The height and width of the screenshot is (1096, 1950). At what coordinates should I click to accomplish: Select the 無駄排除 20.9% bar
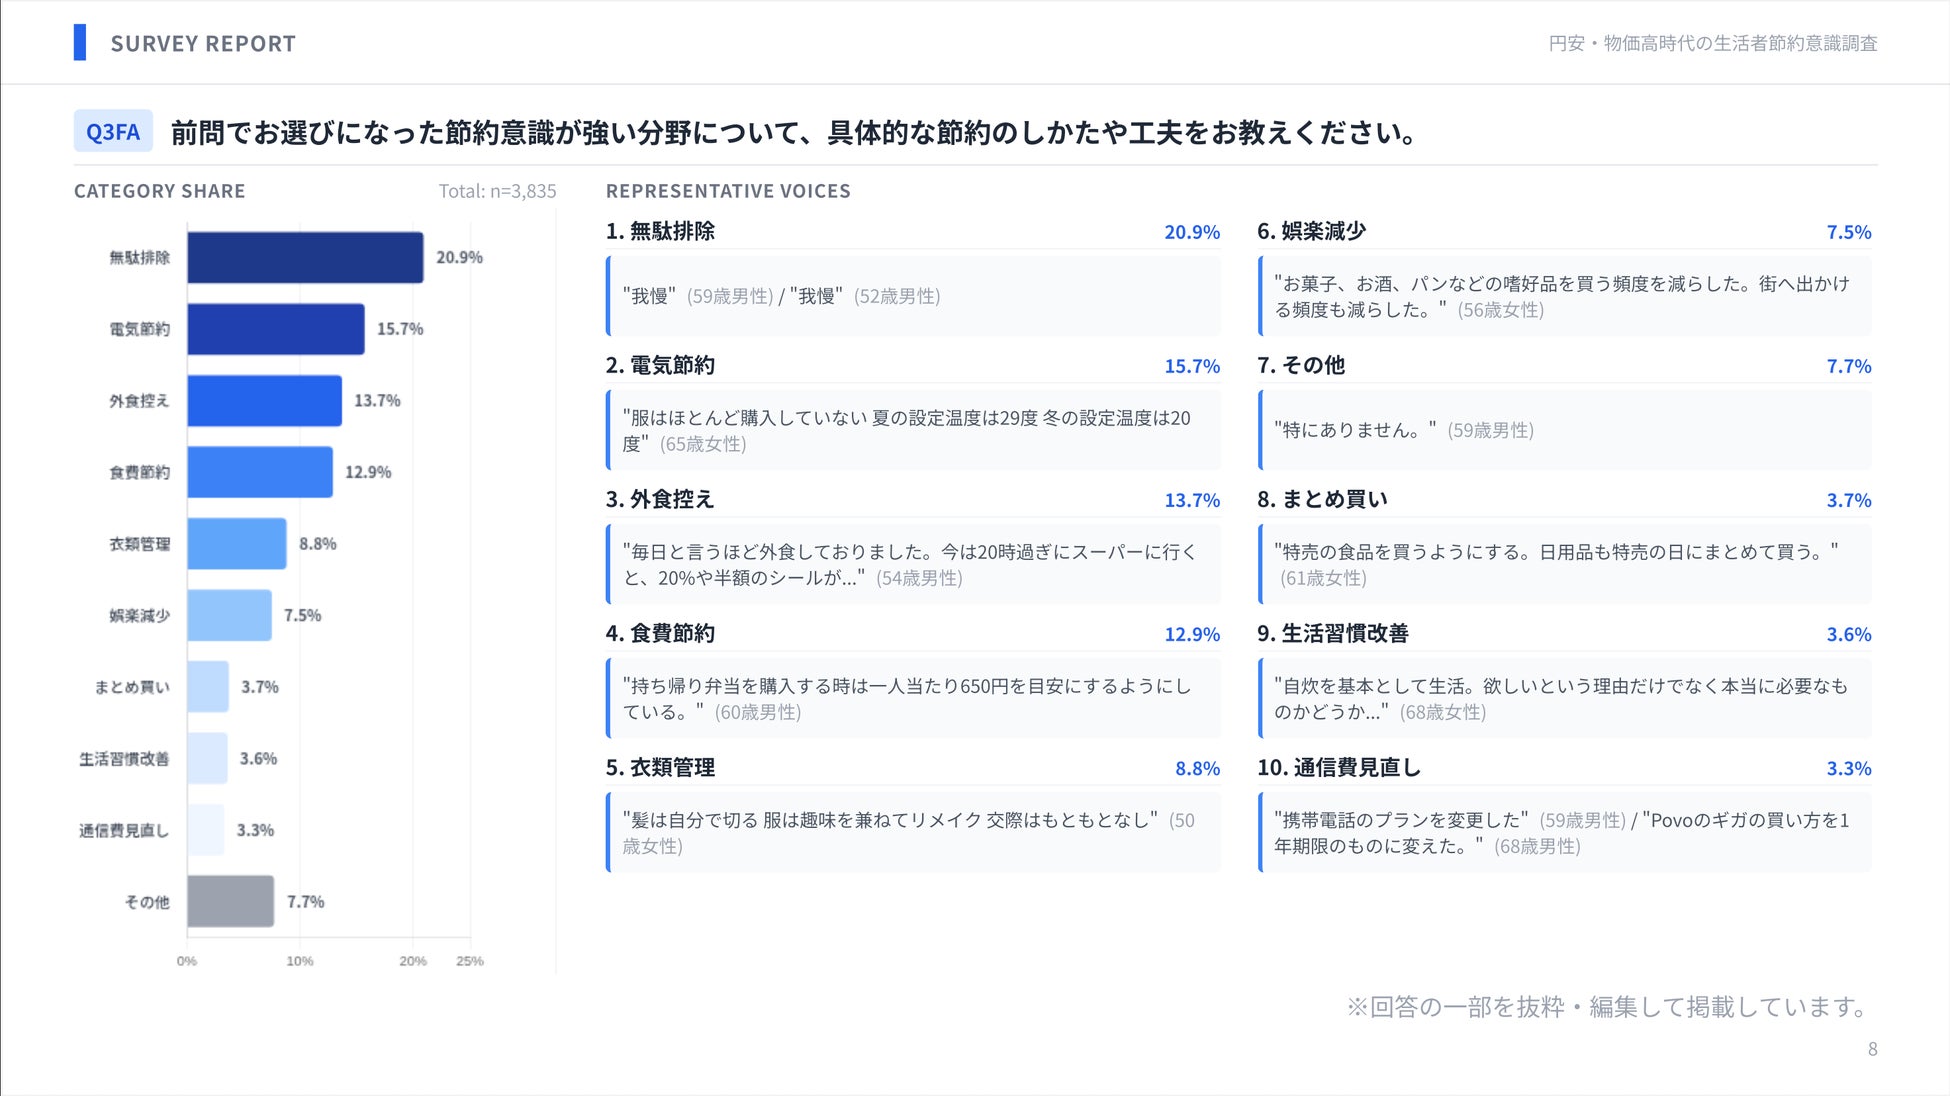pyautogui.click(x=305, y=257)
